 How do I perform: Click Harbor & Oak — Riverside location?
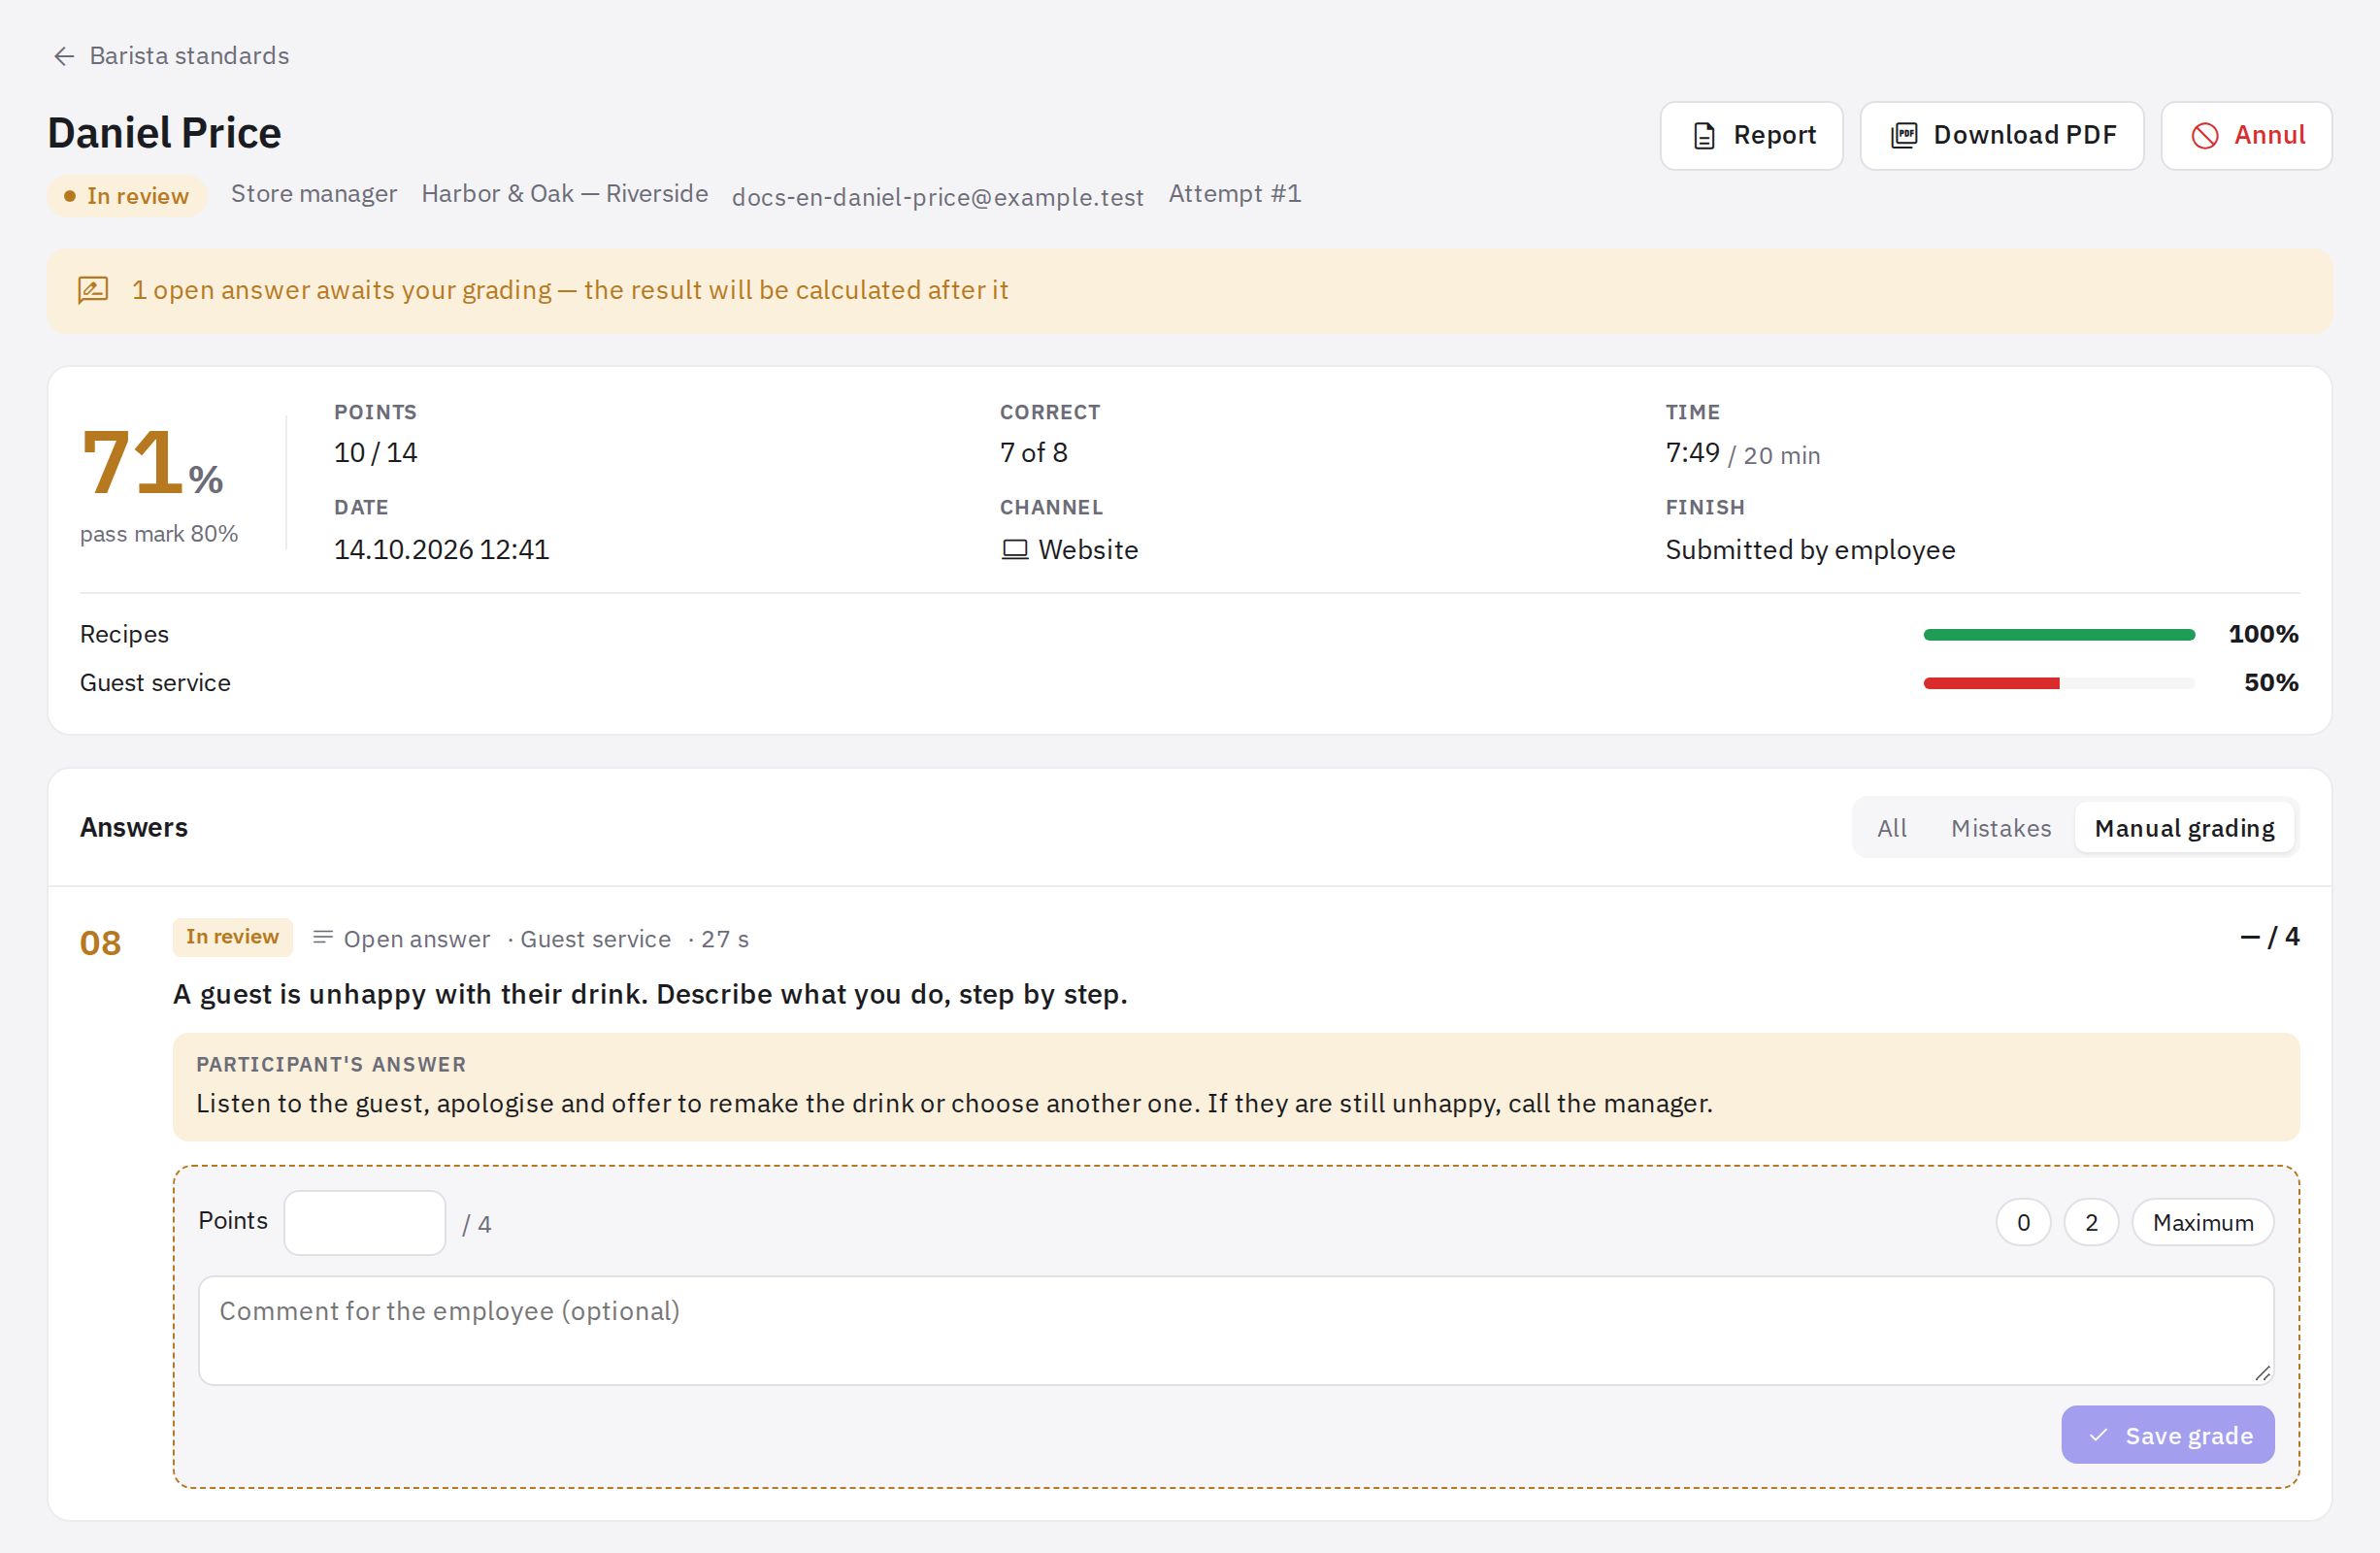point(565,194)
